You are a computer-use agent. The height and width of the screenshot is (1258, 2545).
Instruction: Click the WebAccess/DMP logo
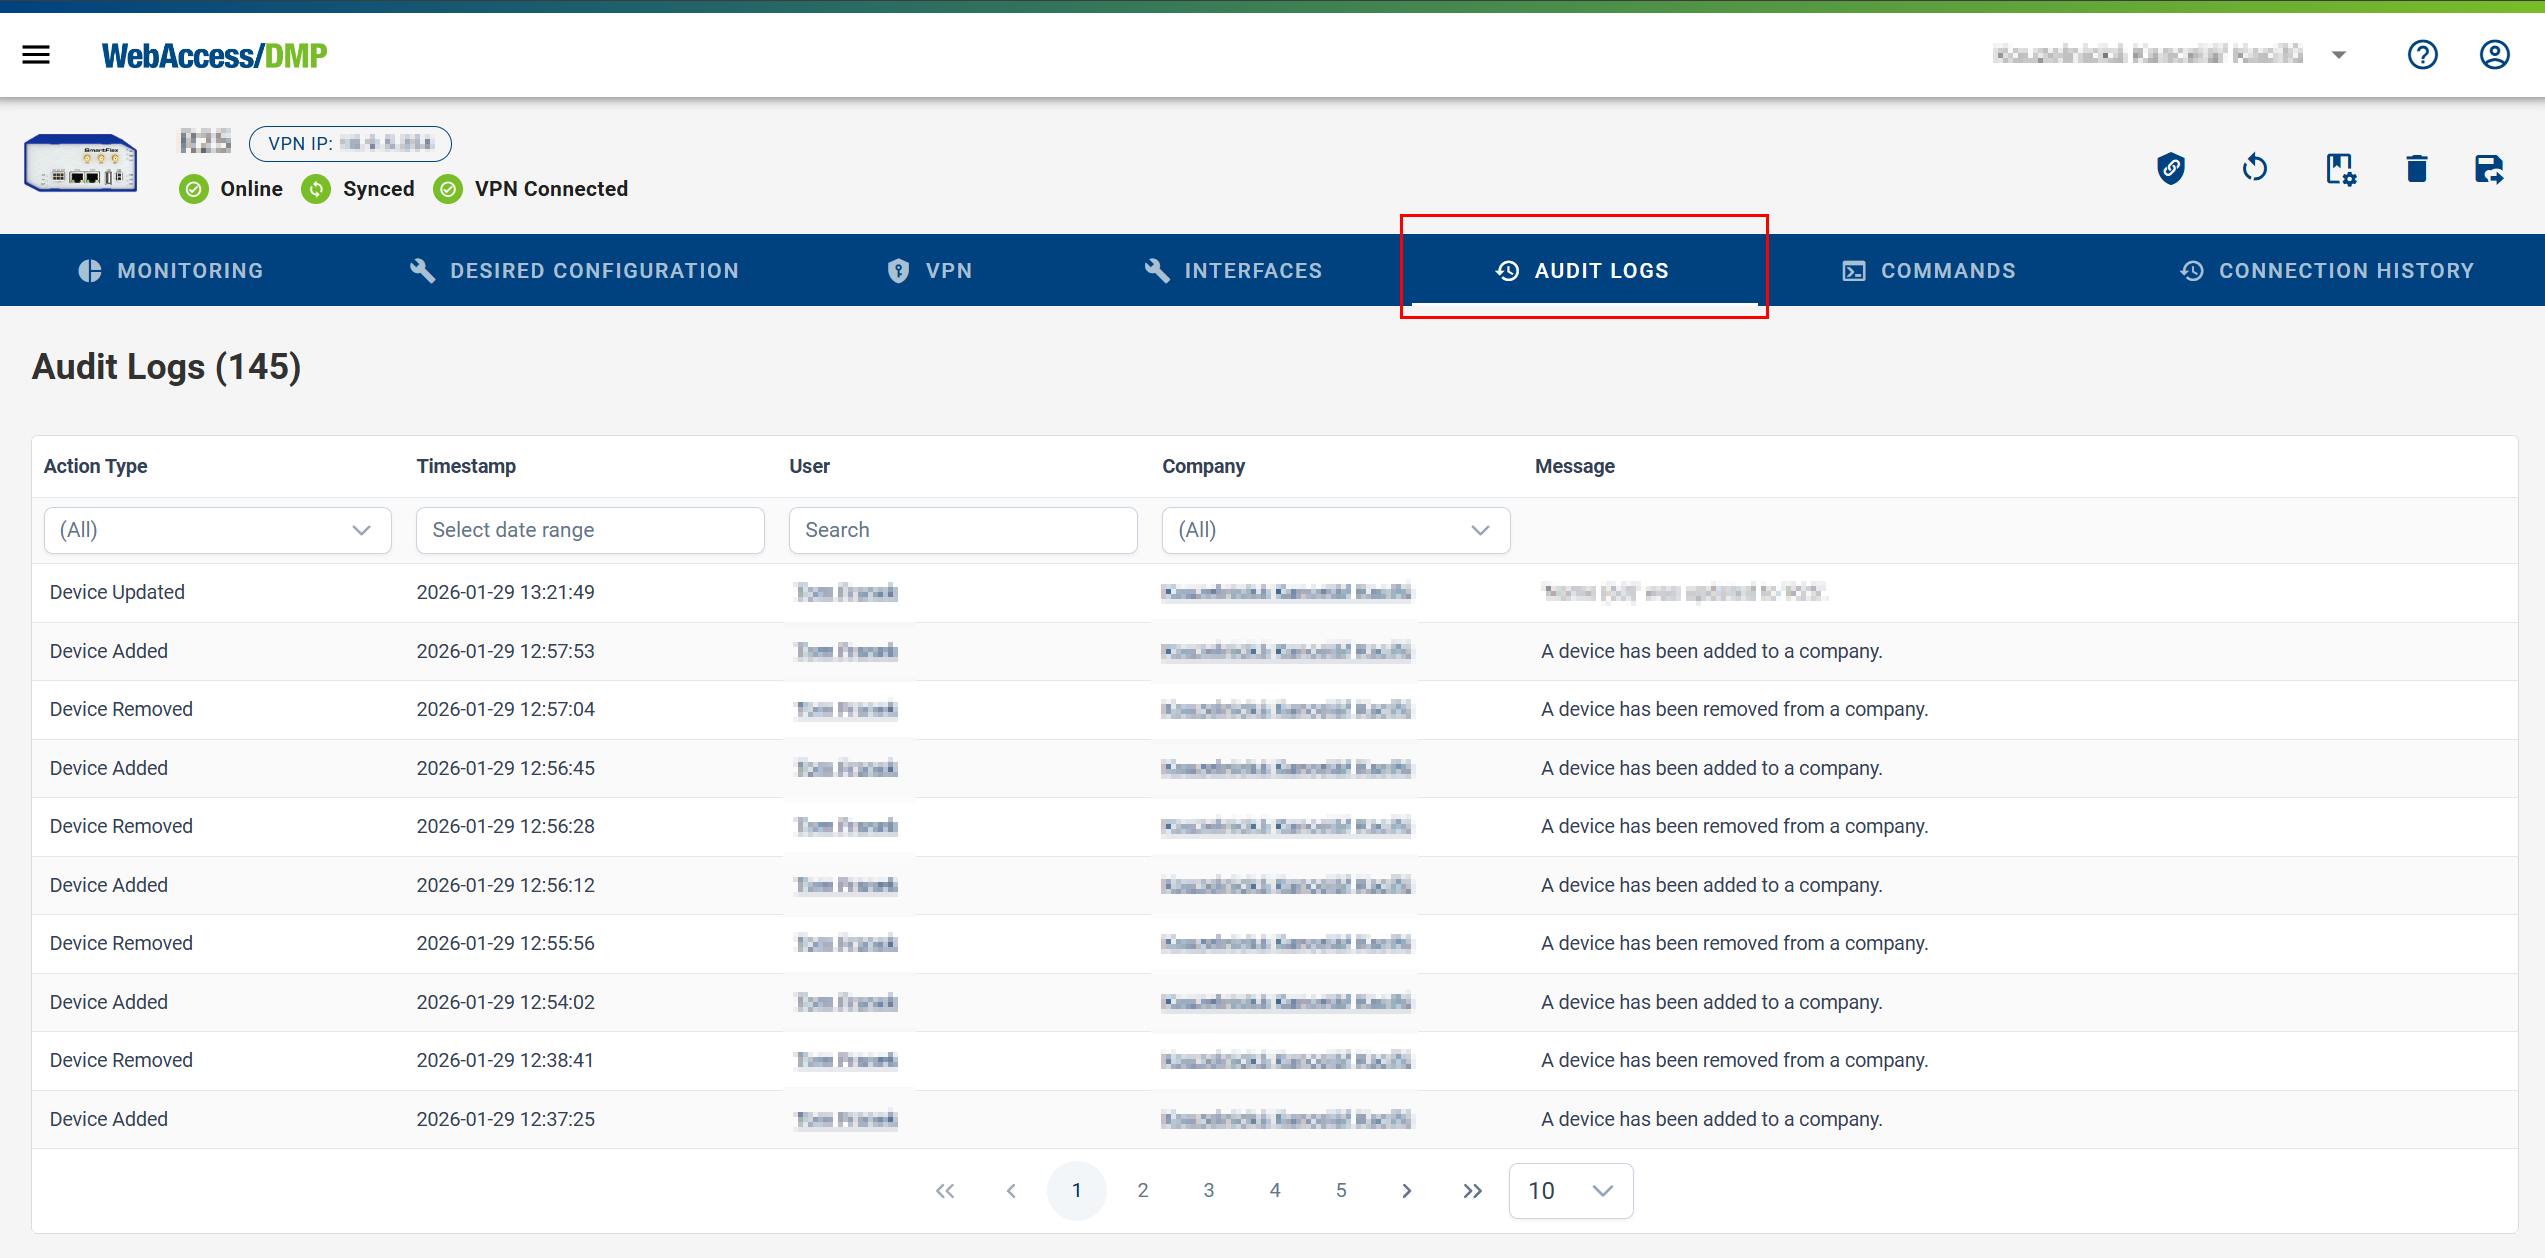(214, 54)
